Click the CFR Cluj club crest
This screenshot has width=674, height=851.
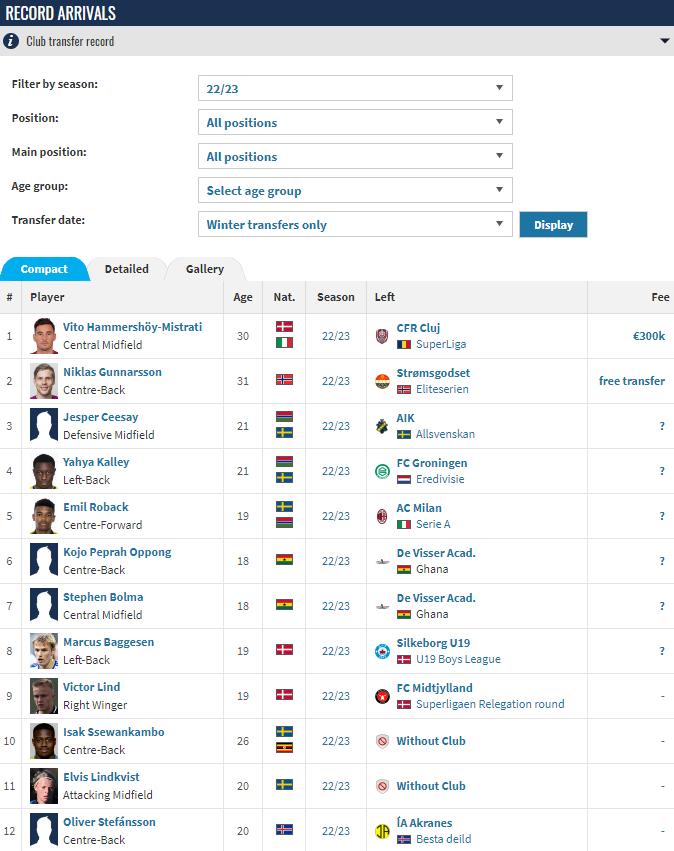click(x=382, y=336)
